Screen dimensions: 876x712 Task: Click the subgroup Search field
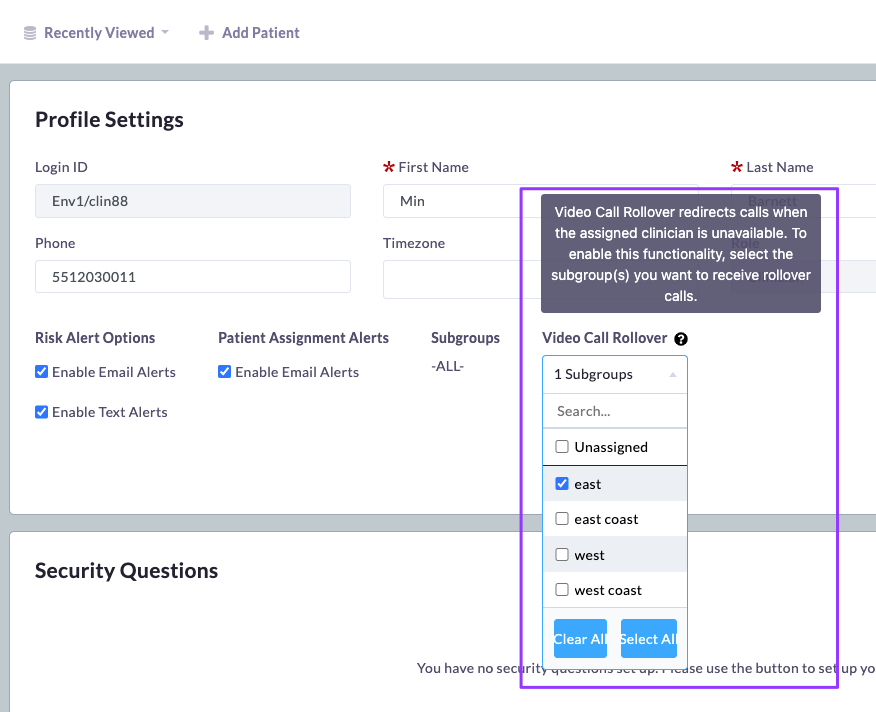[614, 411]
